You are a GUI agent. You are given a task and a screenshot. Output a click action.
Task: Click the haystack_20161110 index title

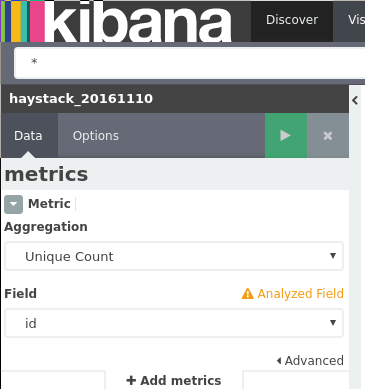[x=81, y=99]
